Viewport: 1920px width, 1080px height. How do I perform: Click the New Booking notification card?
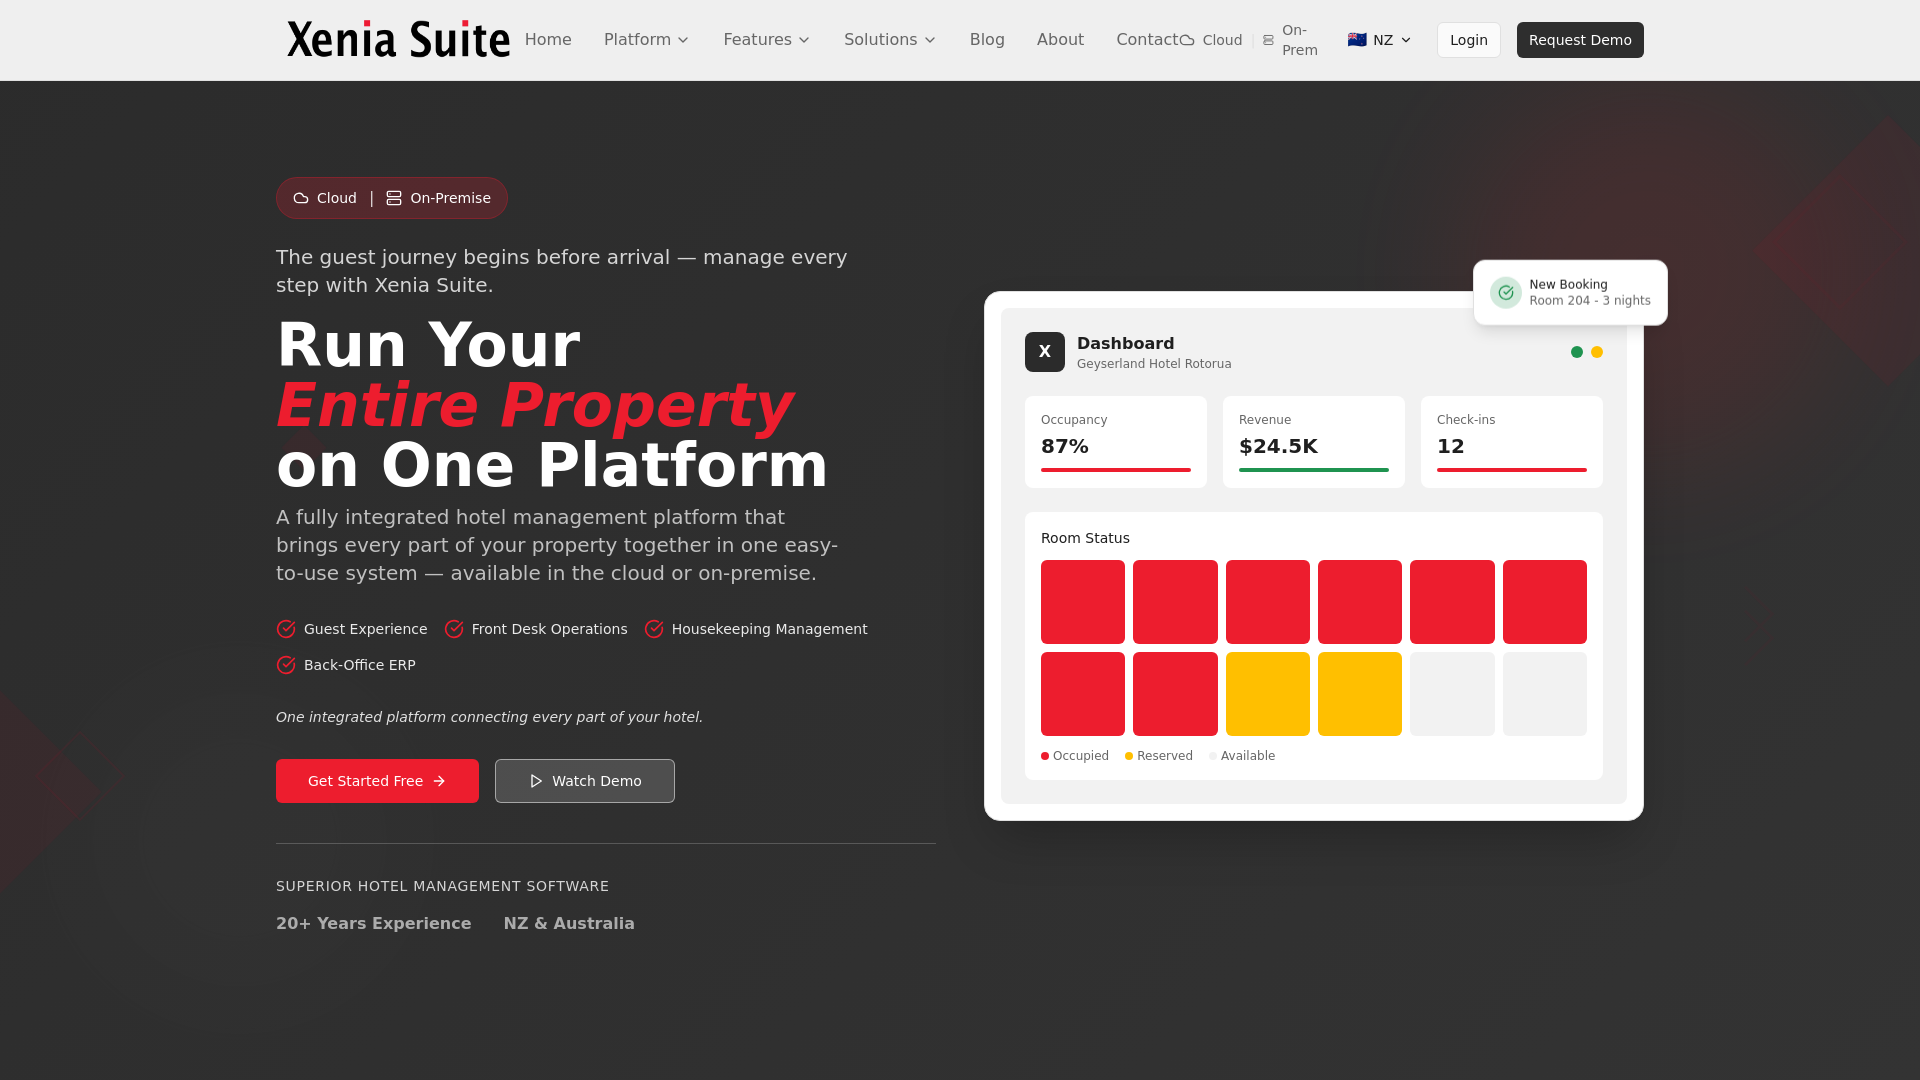pyautogui.click(x=1570, y=293)
